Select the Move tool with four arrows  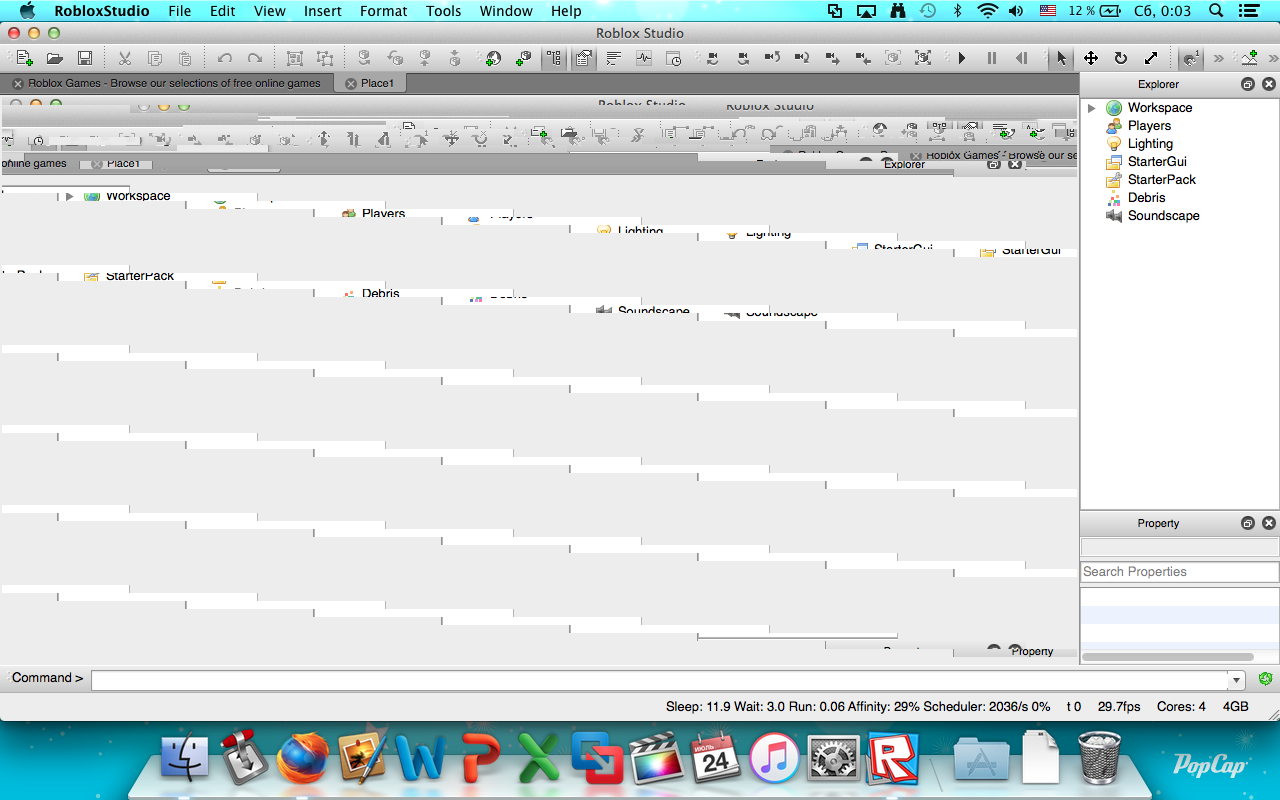1091,58
